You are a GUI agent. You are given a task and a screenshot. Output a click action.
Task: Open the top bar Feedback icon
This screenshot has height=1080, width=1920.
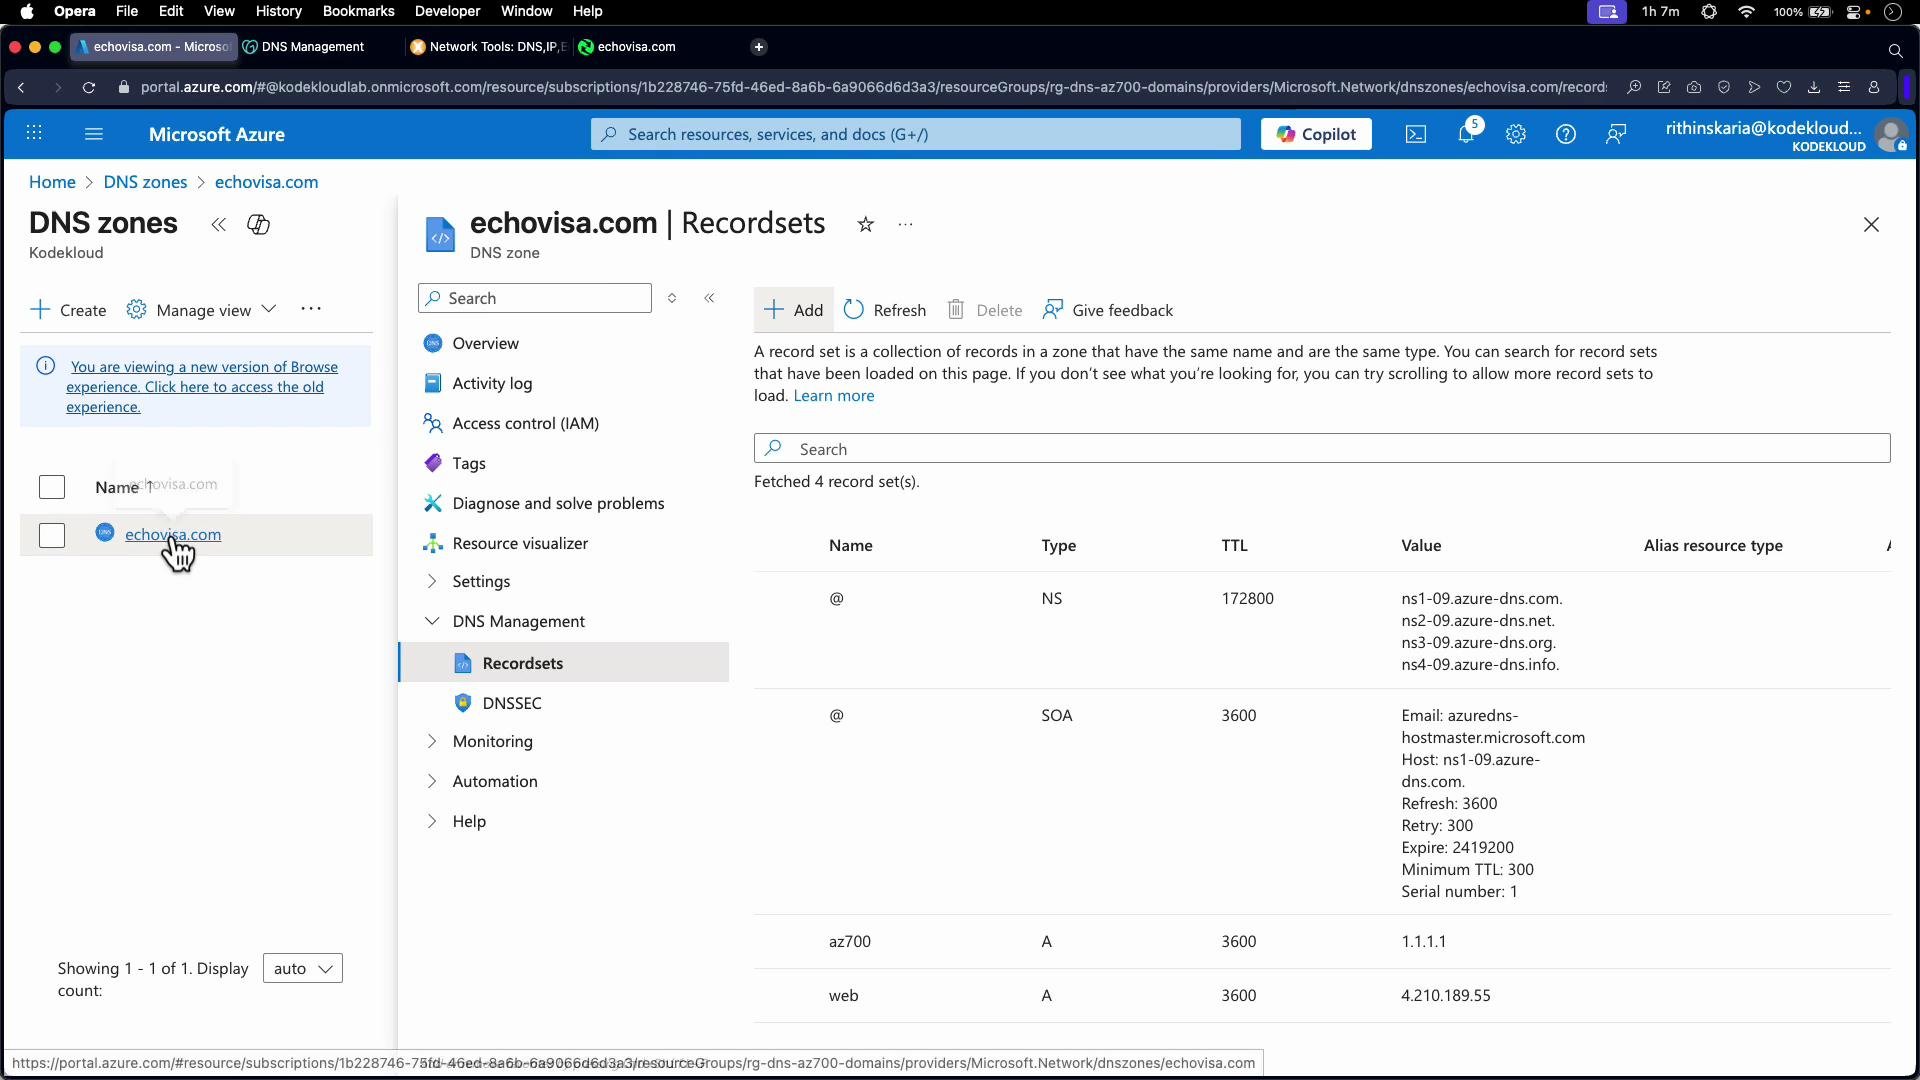pyautogui.click(x=1616, y=134)
